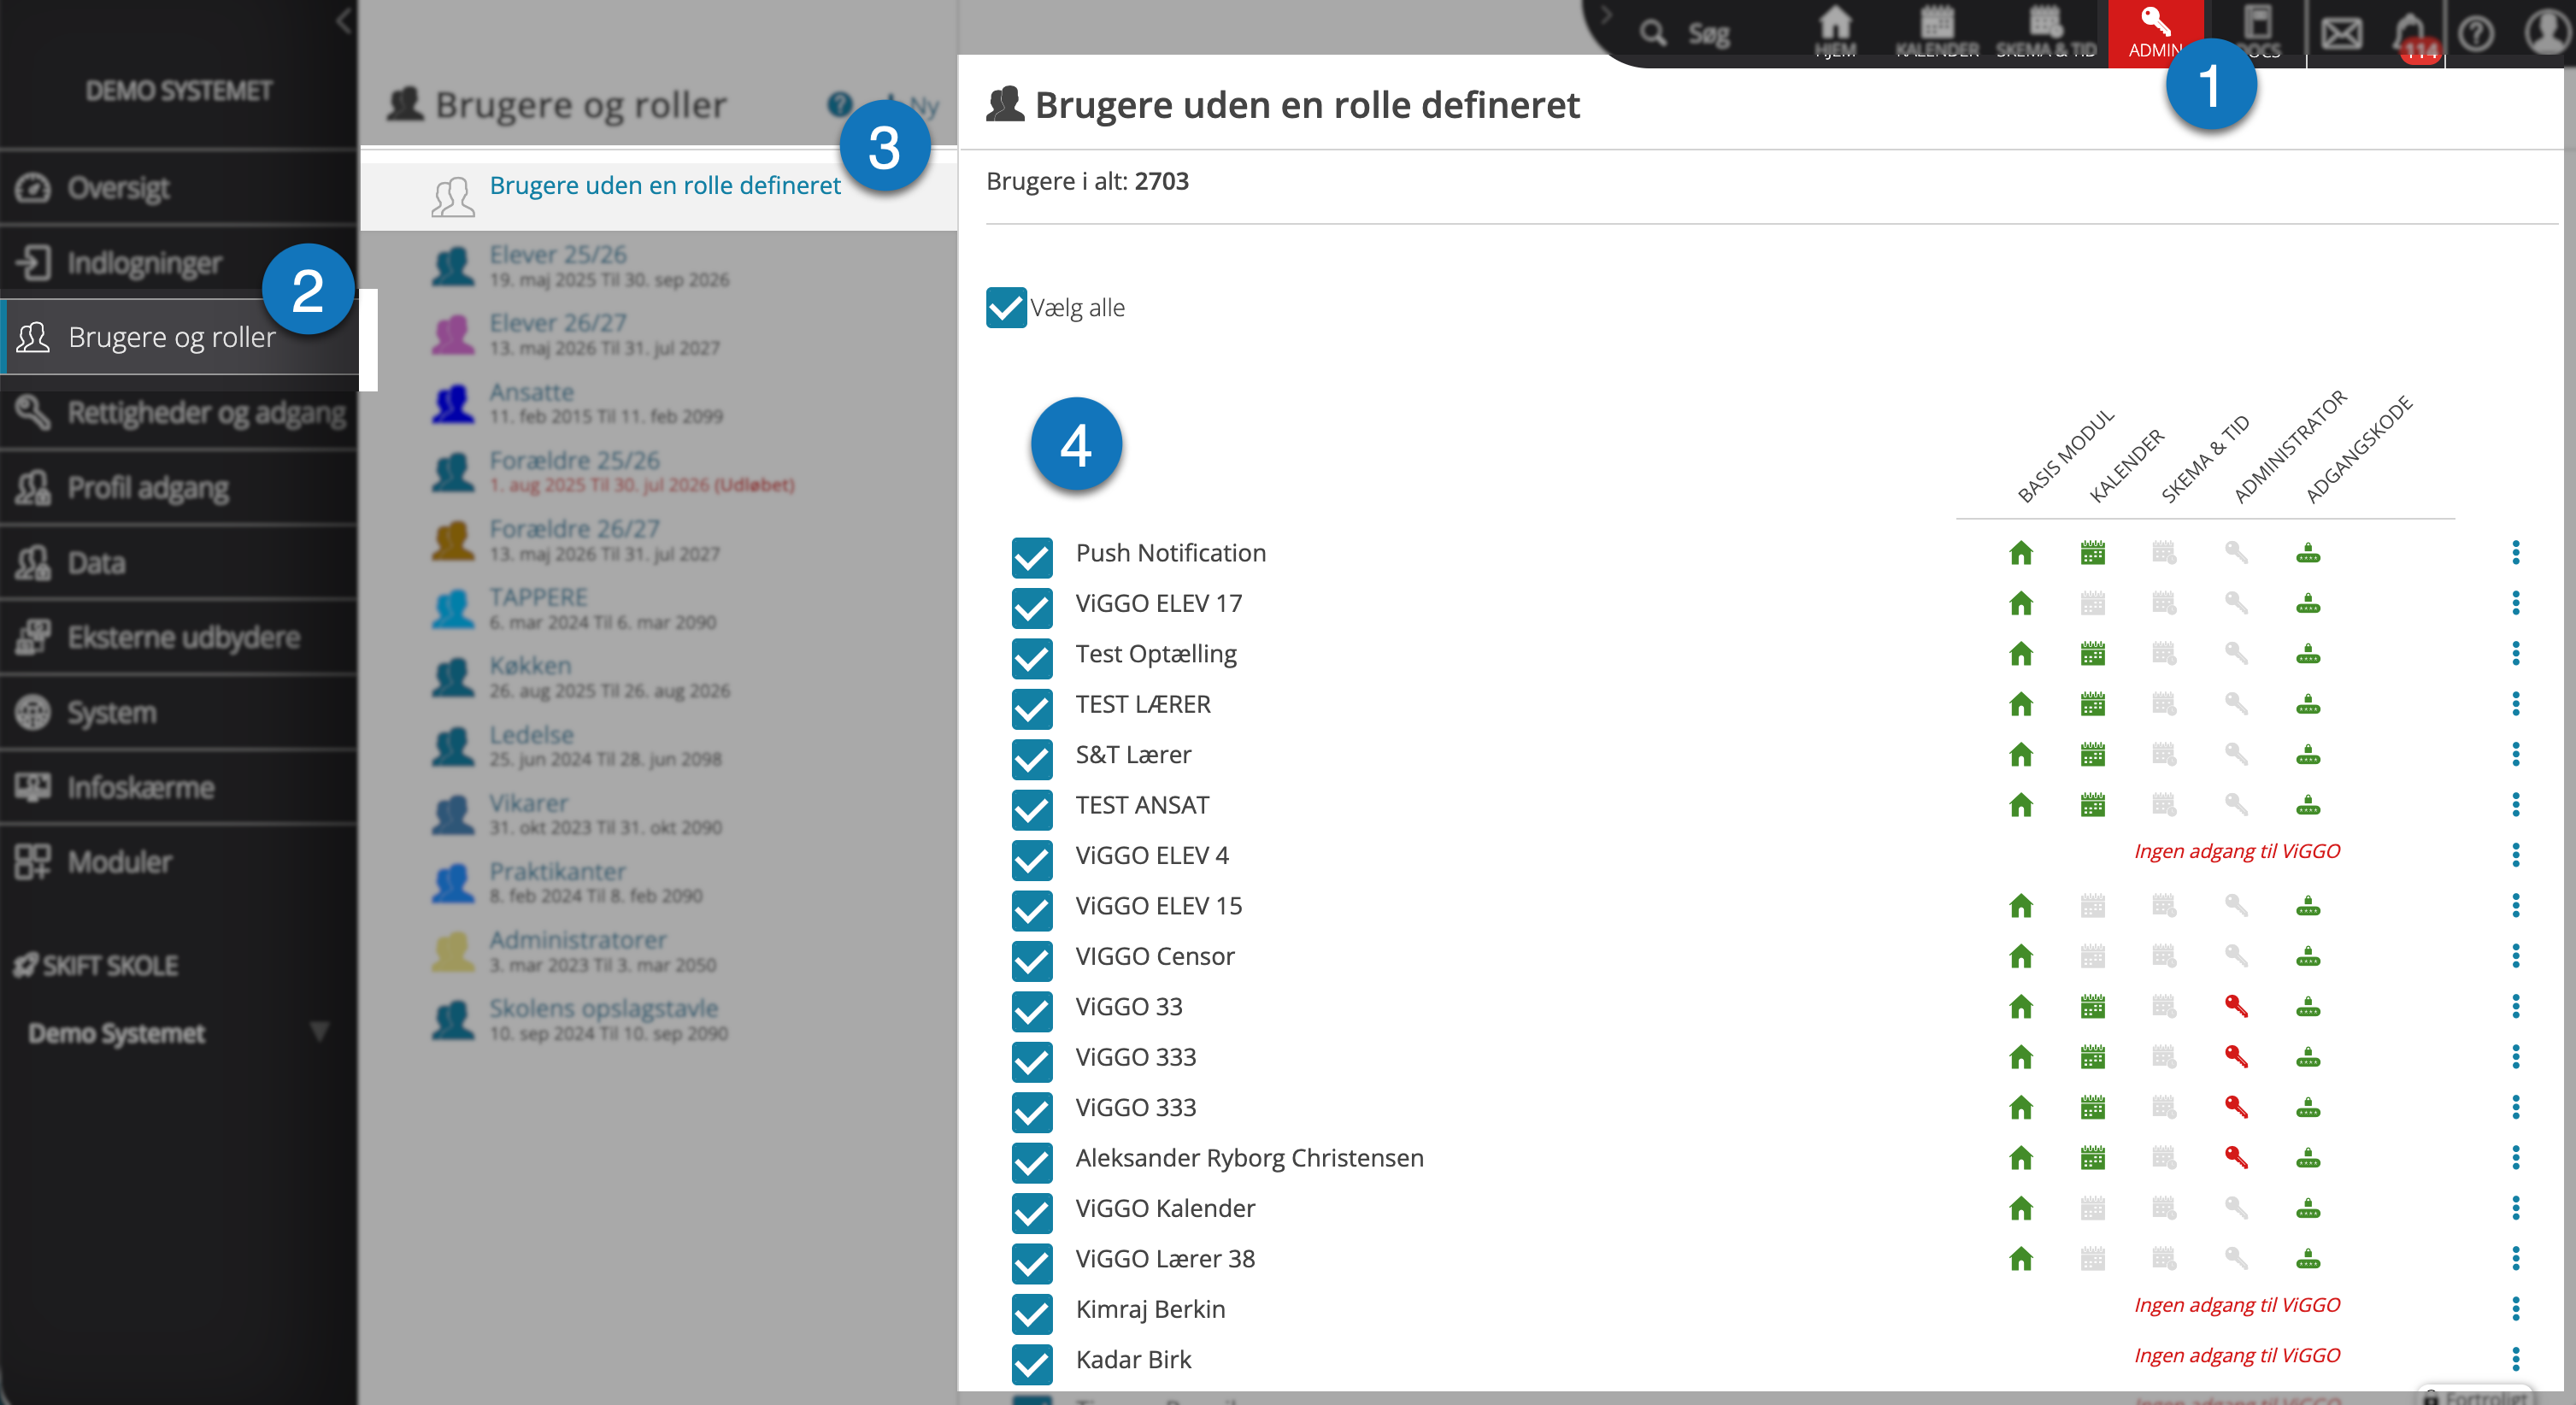Click Kalender icon for ViGGO ELEV 17
The image size is (2576, 1405).
tap(2093, 603)
